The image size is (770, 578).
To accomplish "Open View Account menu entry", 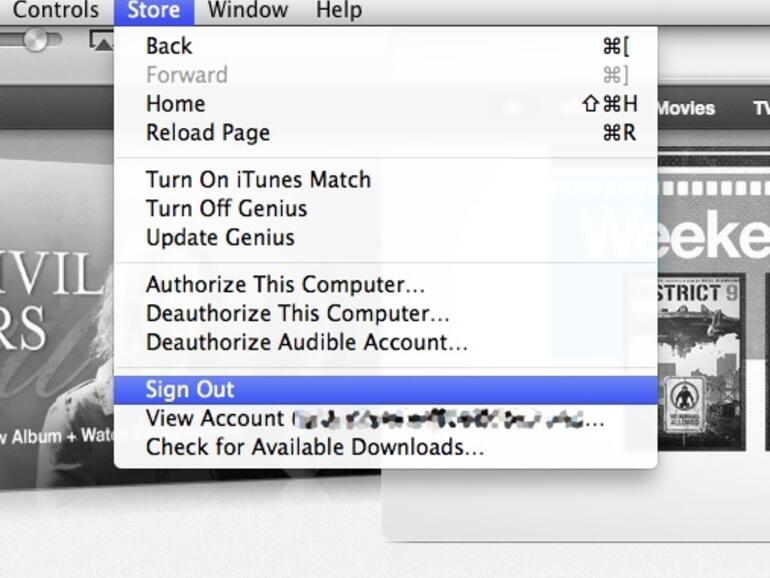I will tap(385, 419).
